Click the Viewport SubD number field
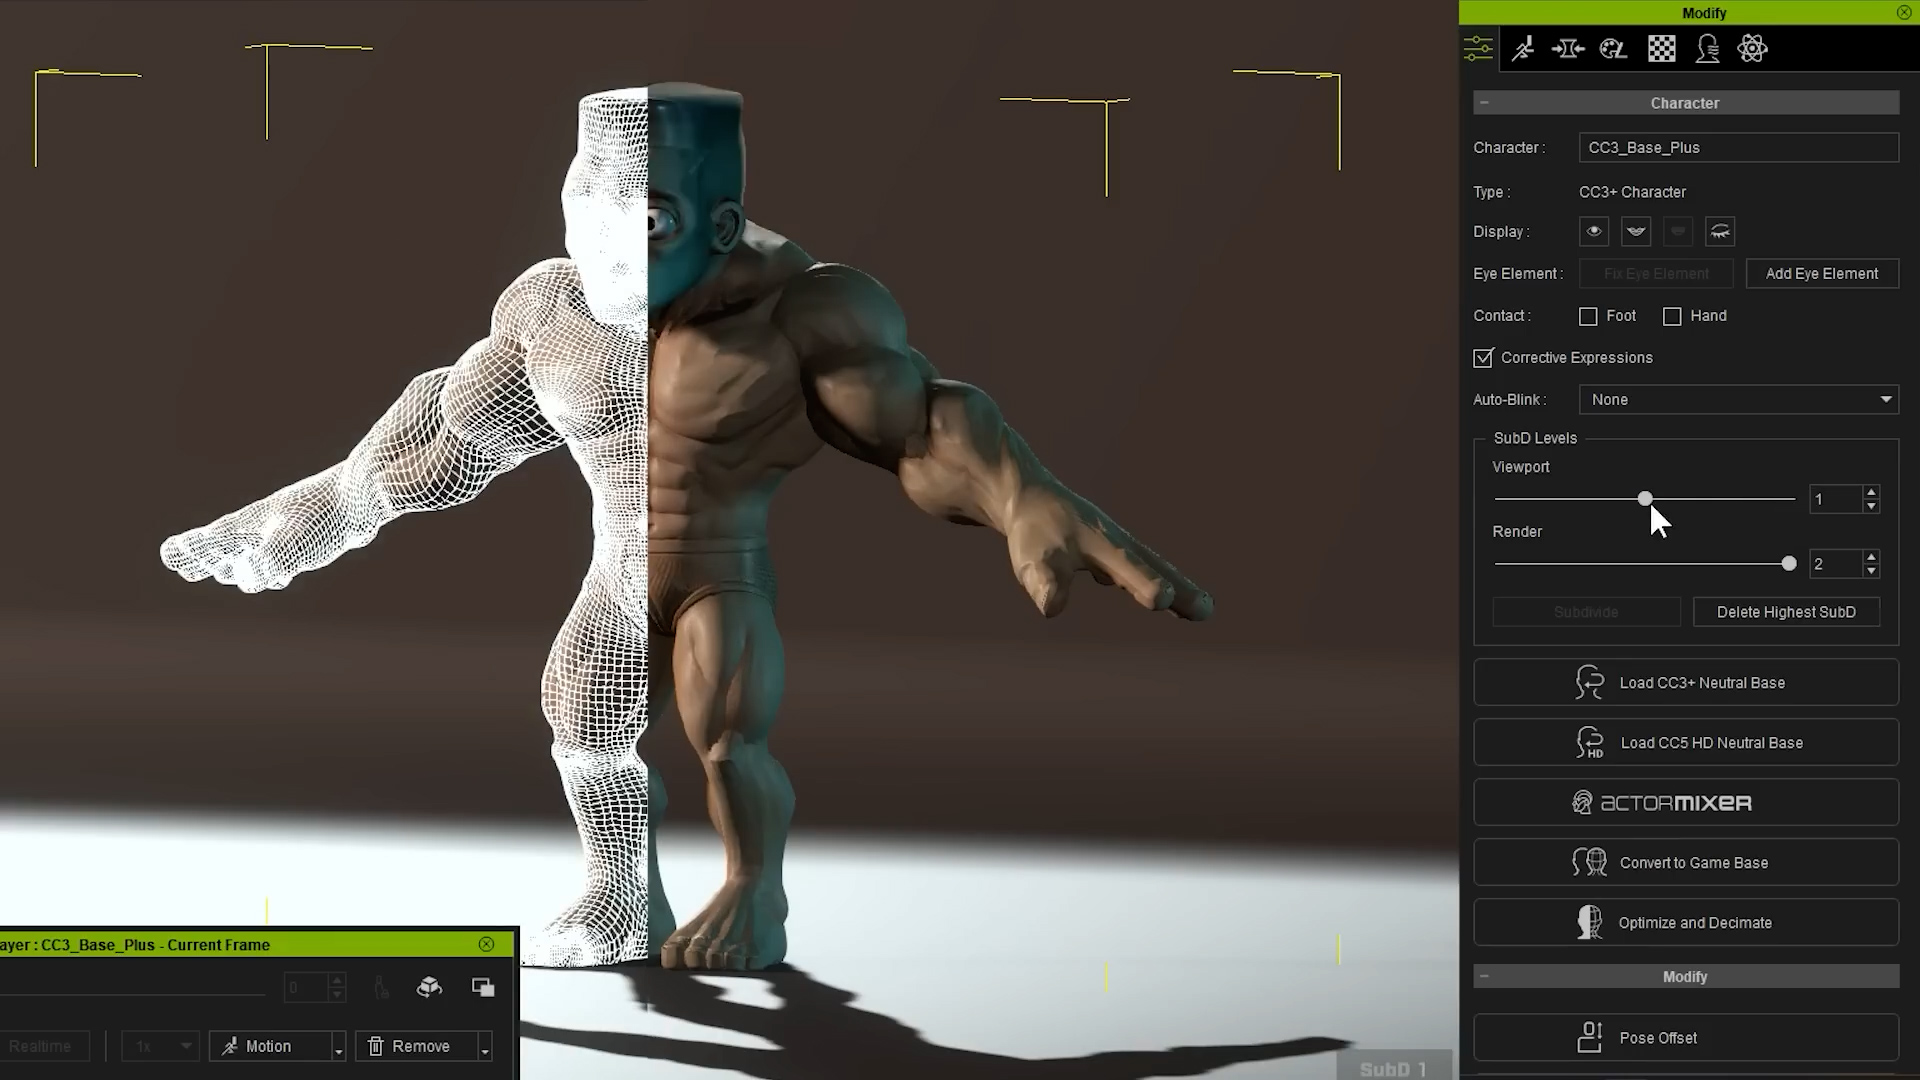 (x=1836, y=499)
